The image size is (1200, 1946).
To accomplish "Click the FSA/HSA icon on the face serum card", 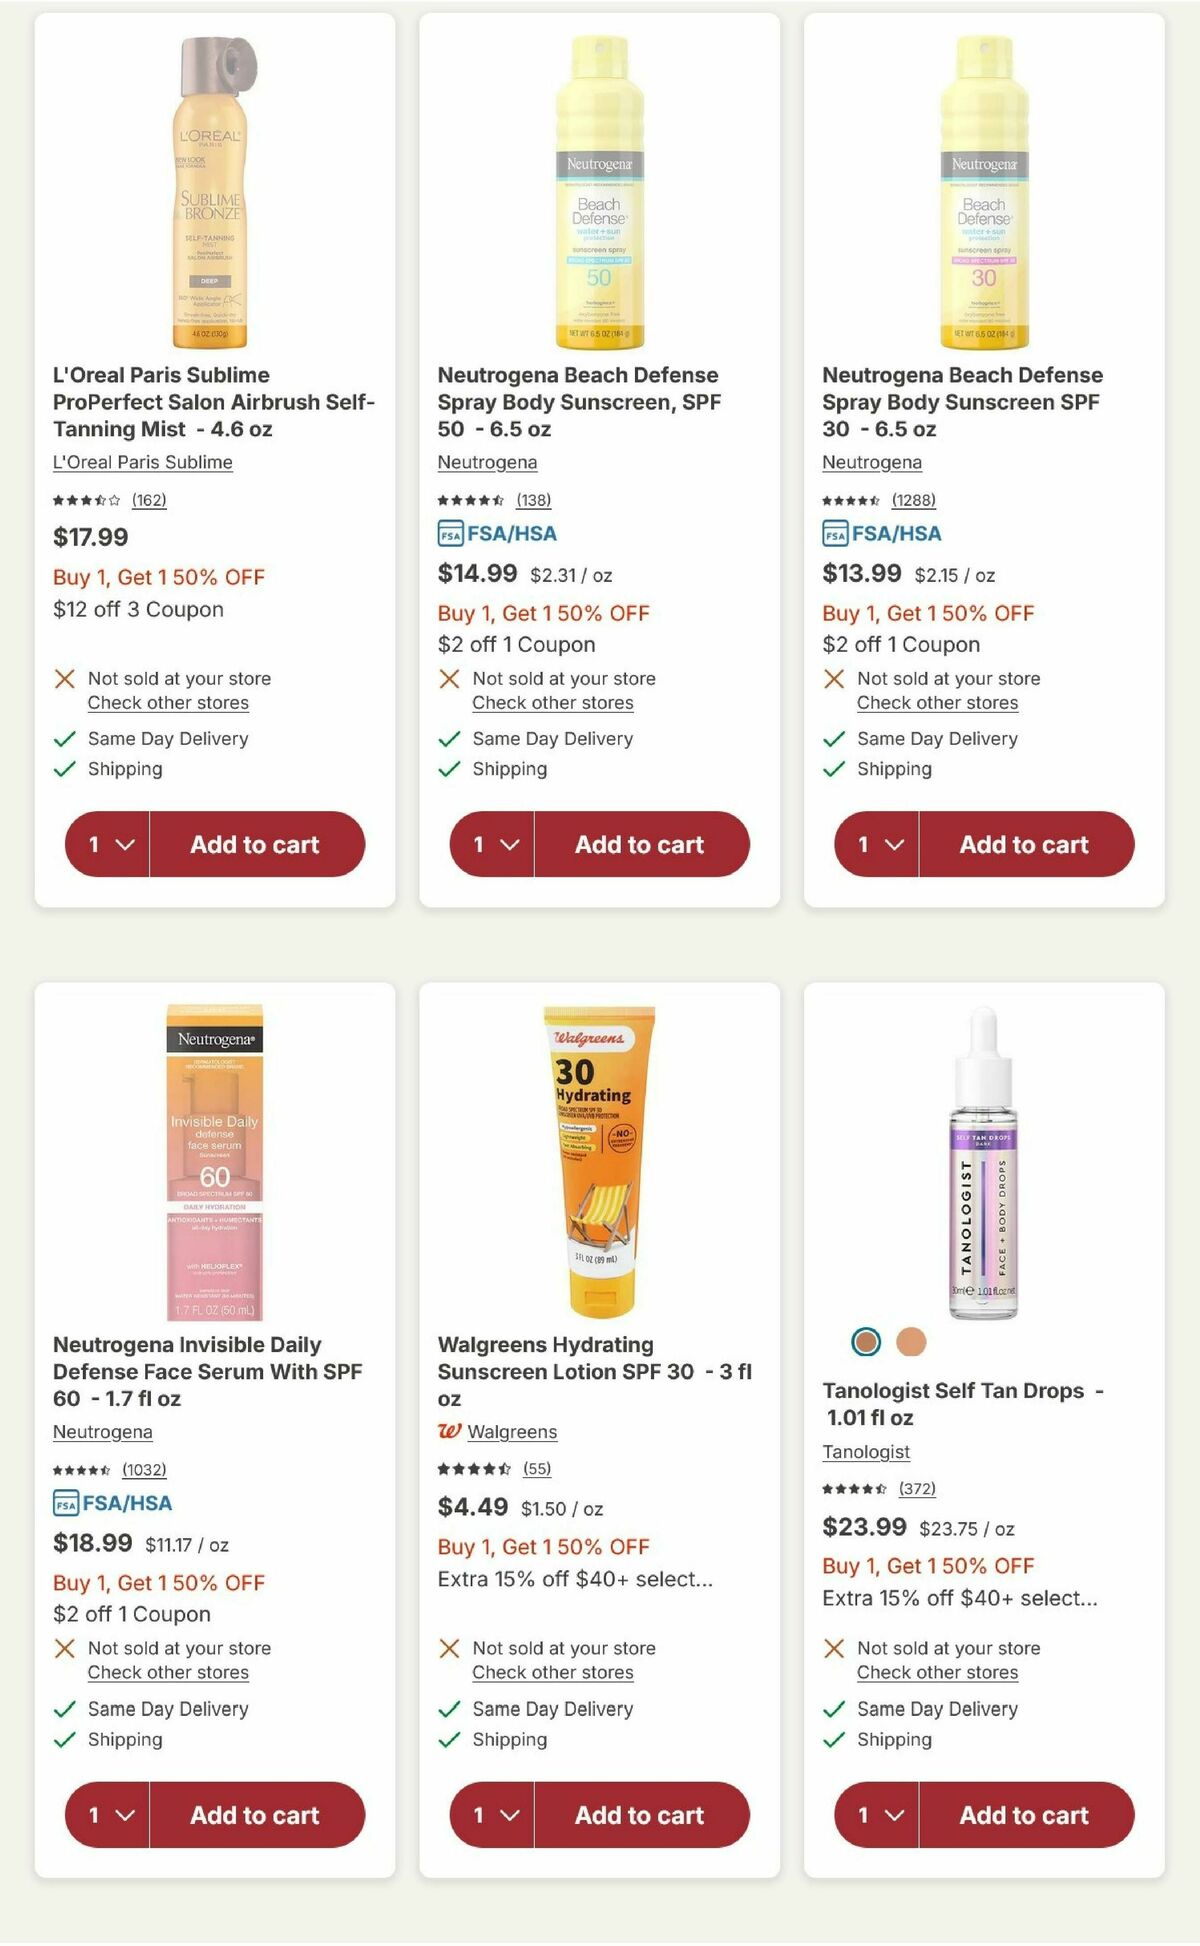I will [64, 1502].
